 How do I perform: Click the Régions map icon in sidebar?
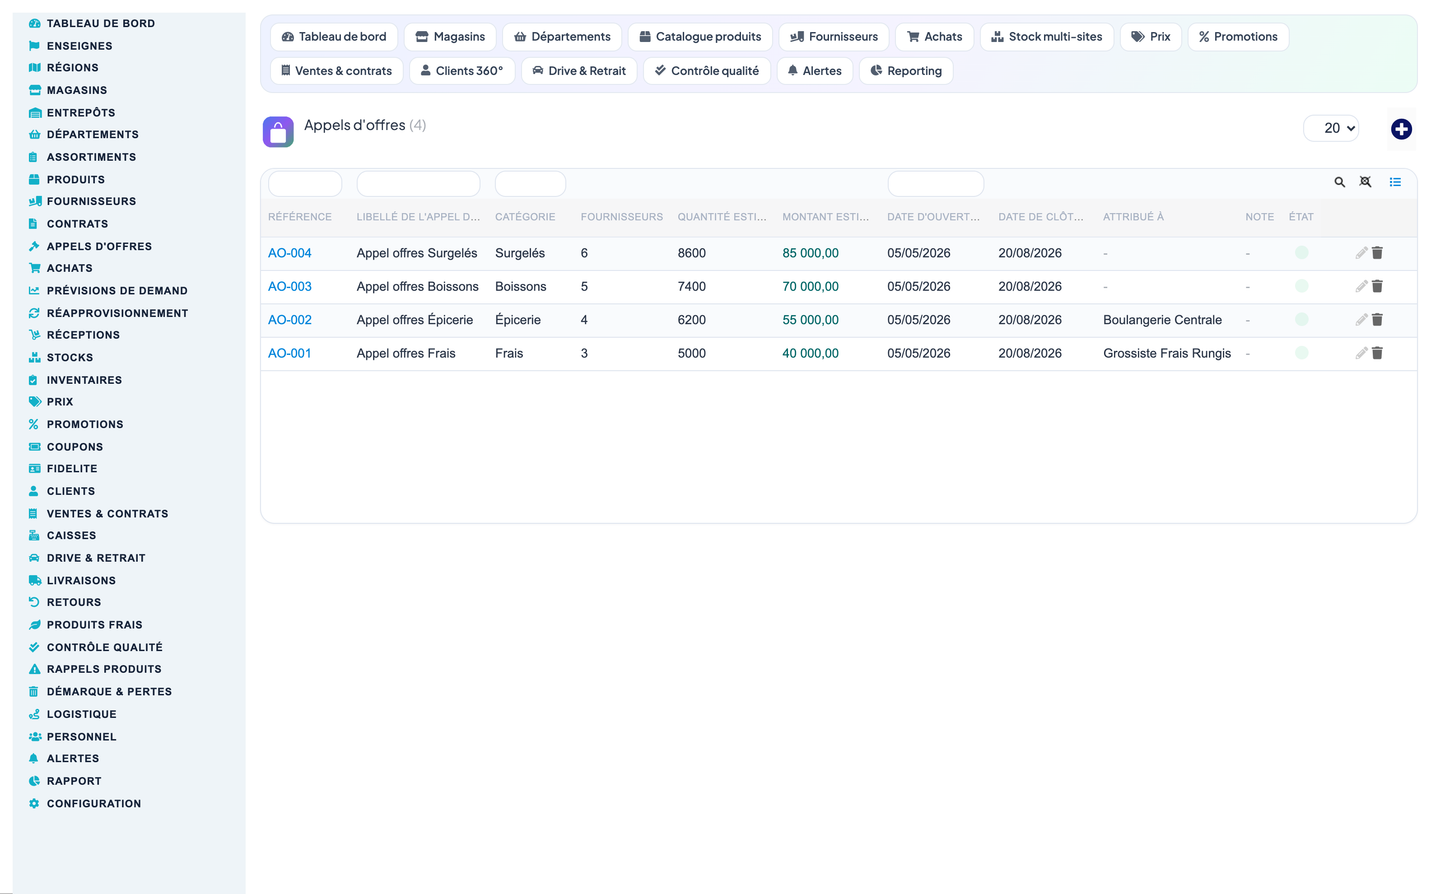(34, 68)
